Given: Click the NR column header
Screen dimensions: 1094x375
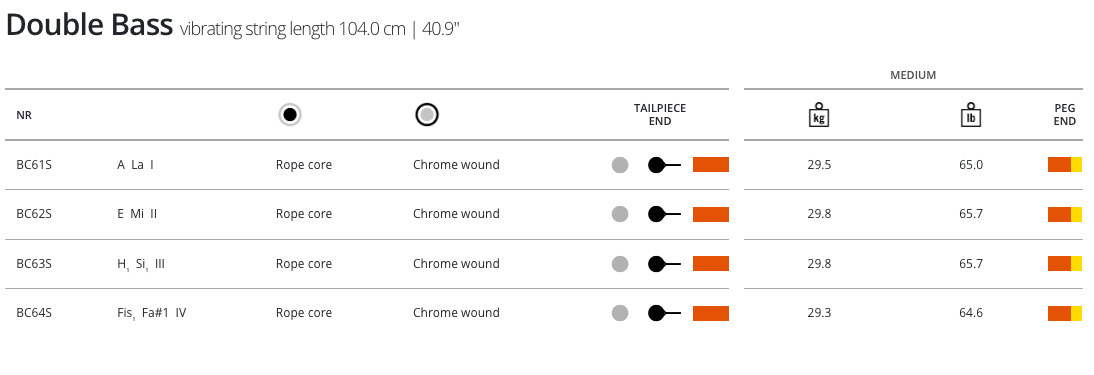Looking at the screenshot, I should tap(24, 115).
